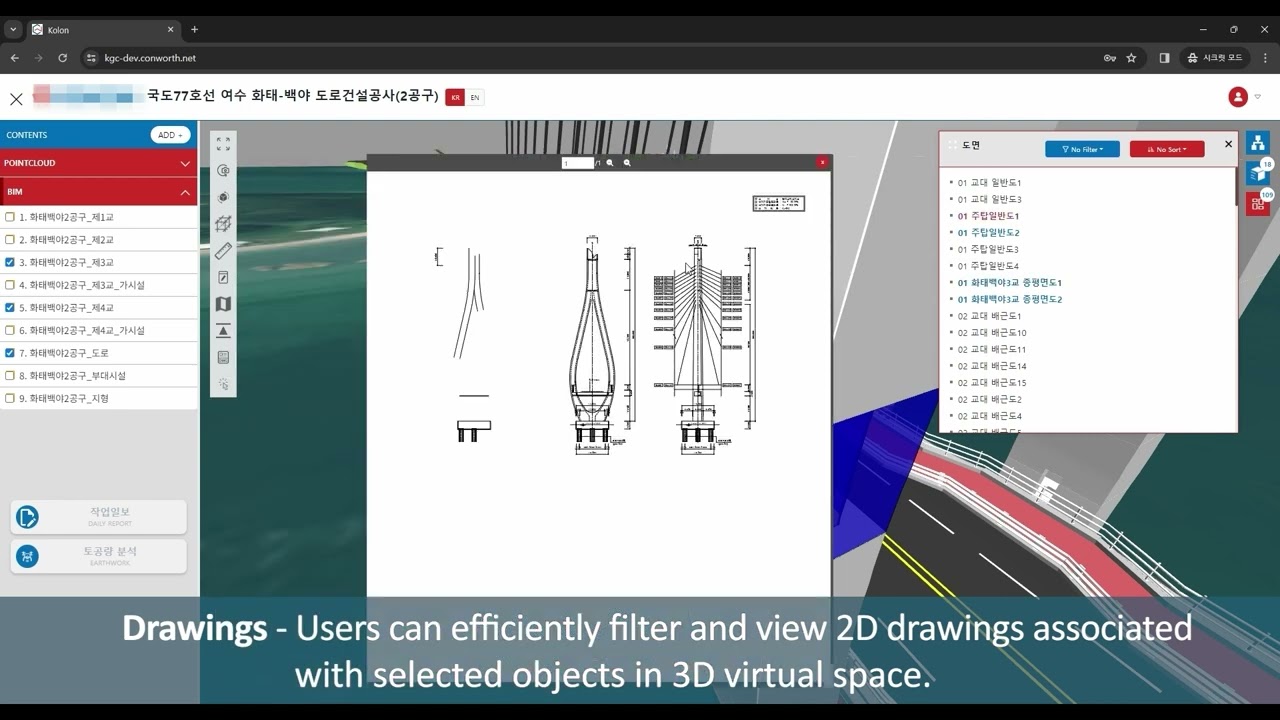Screen dimensions: 1280x720
Task: Open drawing 01 주탑일반도2
Action: click(x=988, y=233)
